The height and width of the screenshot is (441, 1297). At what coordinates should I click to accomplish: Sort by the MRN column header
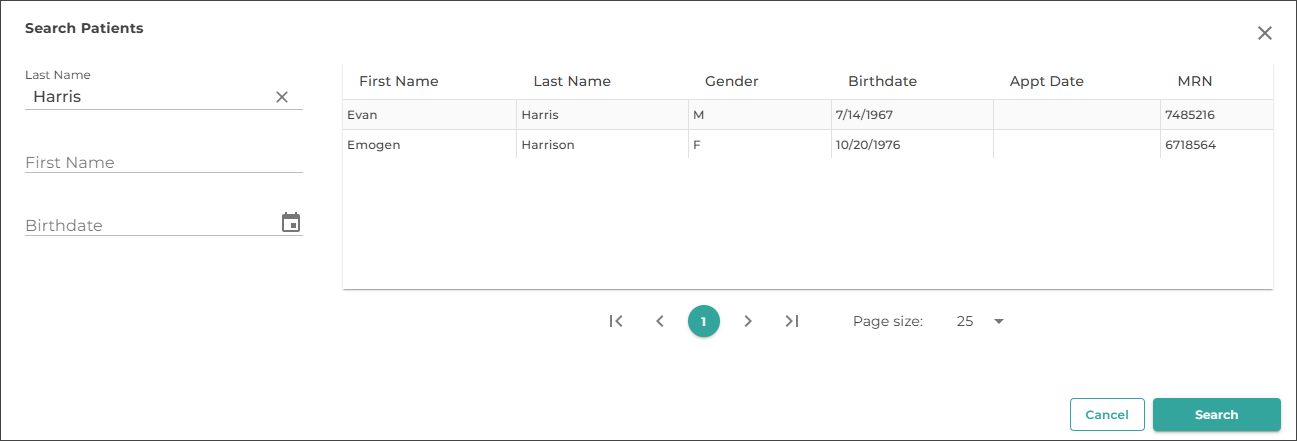[1194, 81]
